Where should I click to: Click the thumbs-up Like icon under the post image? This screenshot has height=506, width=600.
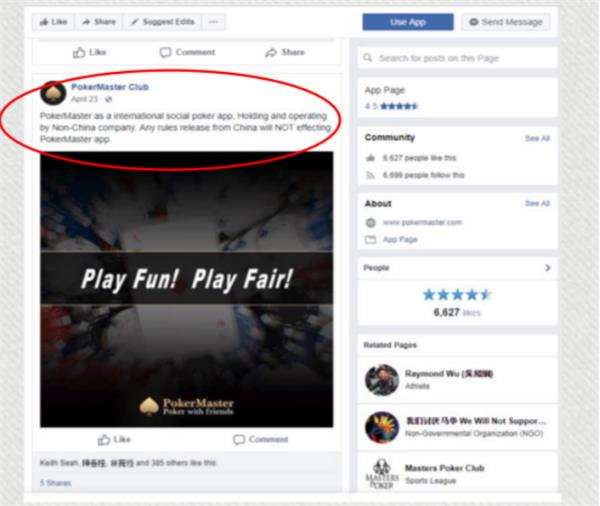(104, 440)
